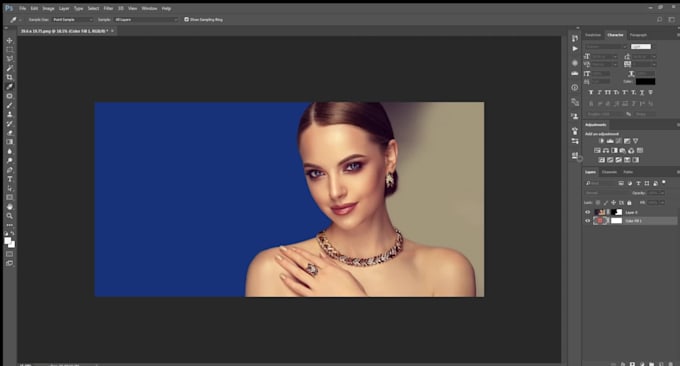This screenshot has height=366, width=680.
Task: Open the Sample All Layers dropdown
Action: (x=146, y=20)
